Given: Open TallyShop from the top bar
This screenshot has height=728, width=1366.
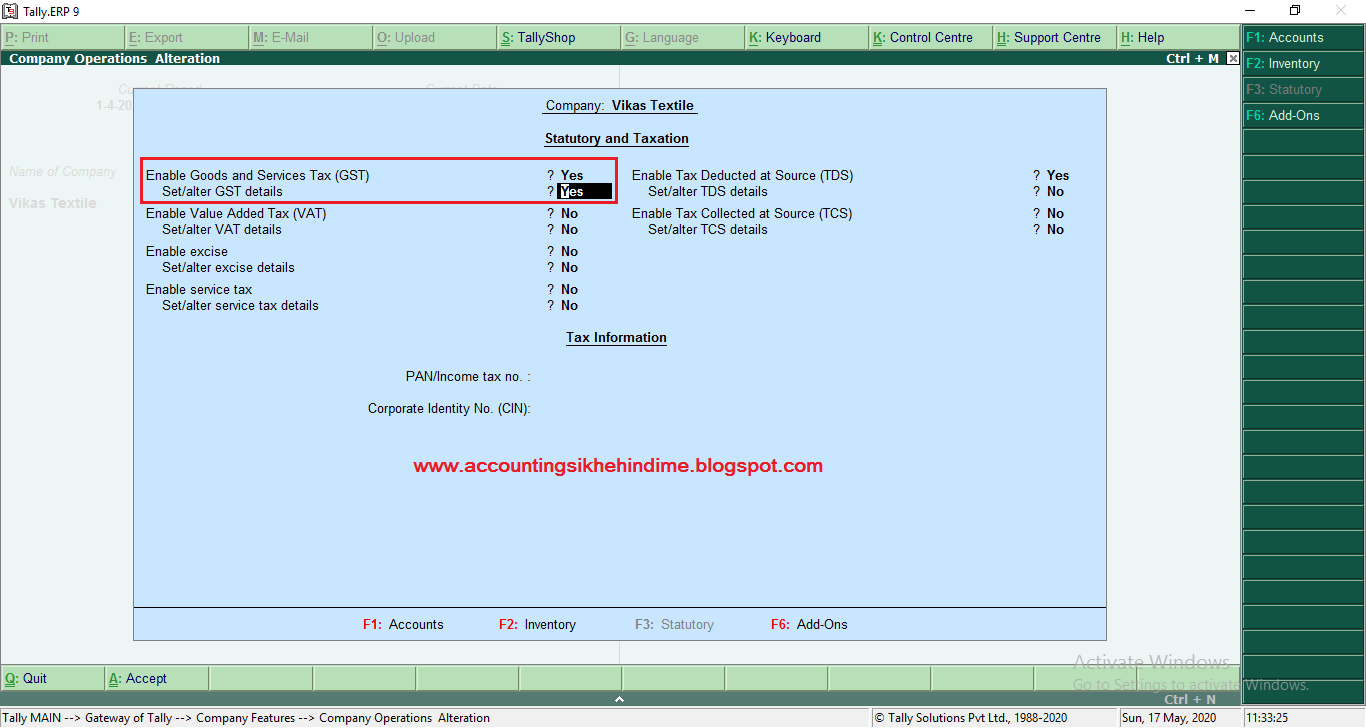Looking at the screenshot, I should (x=558, y=37).
